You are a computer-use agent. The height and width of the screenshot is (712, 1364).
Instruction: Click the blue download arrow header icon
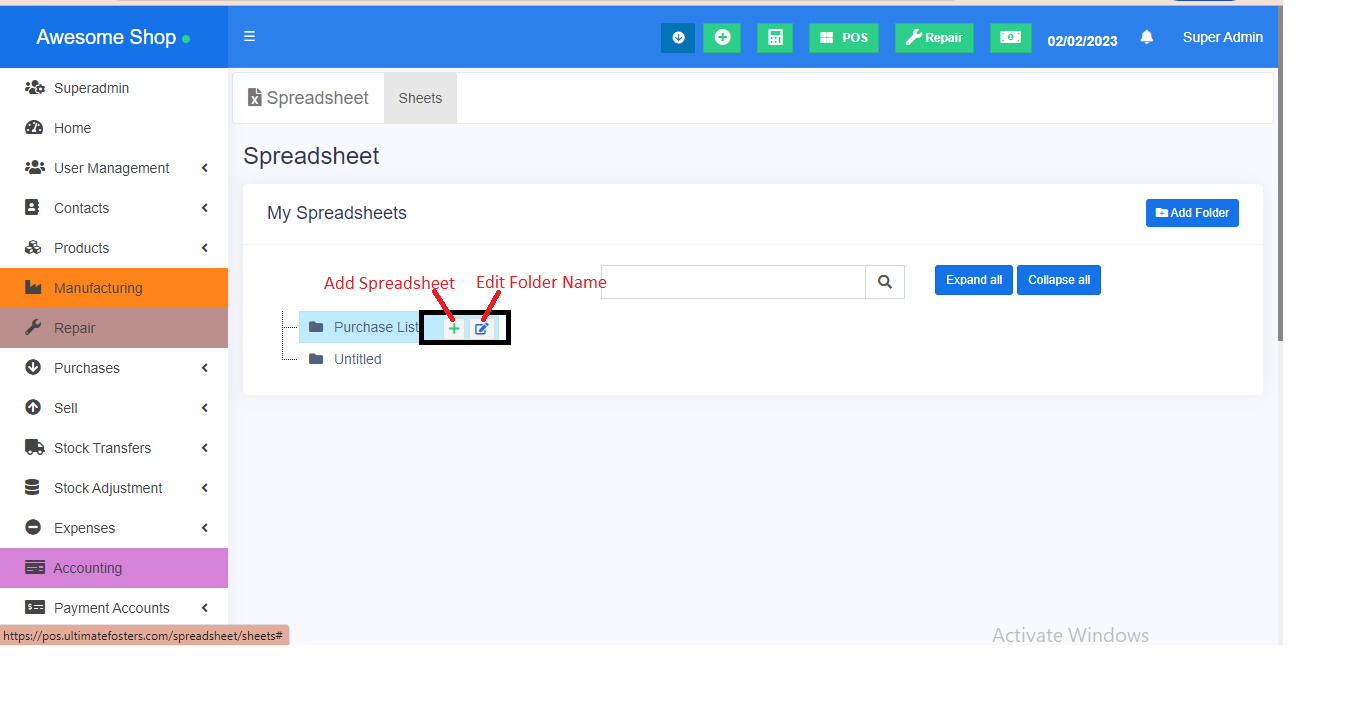click(x=678, y=38)
